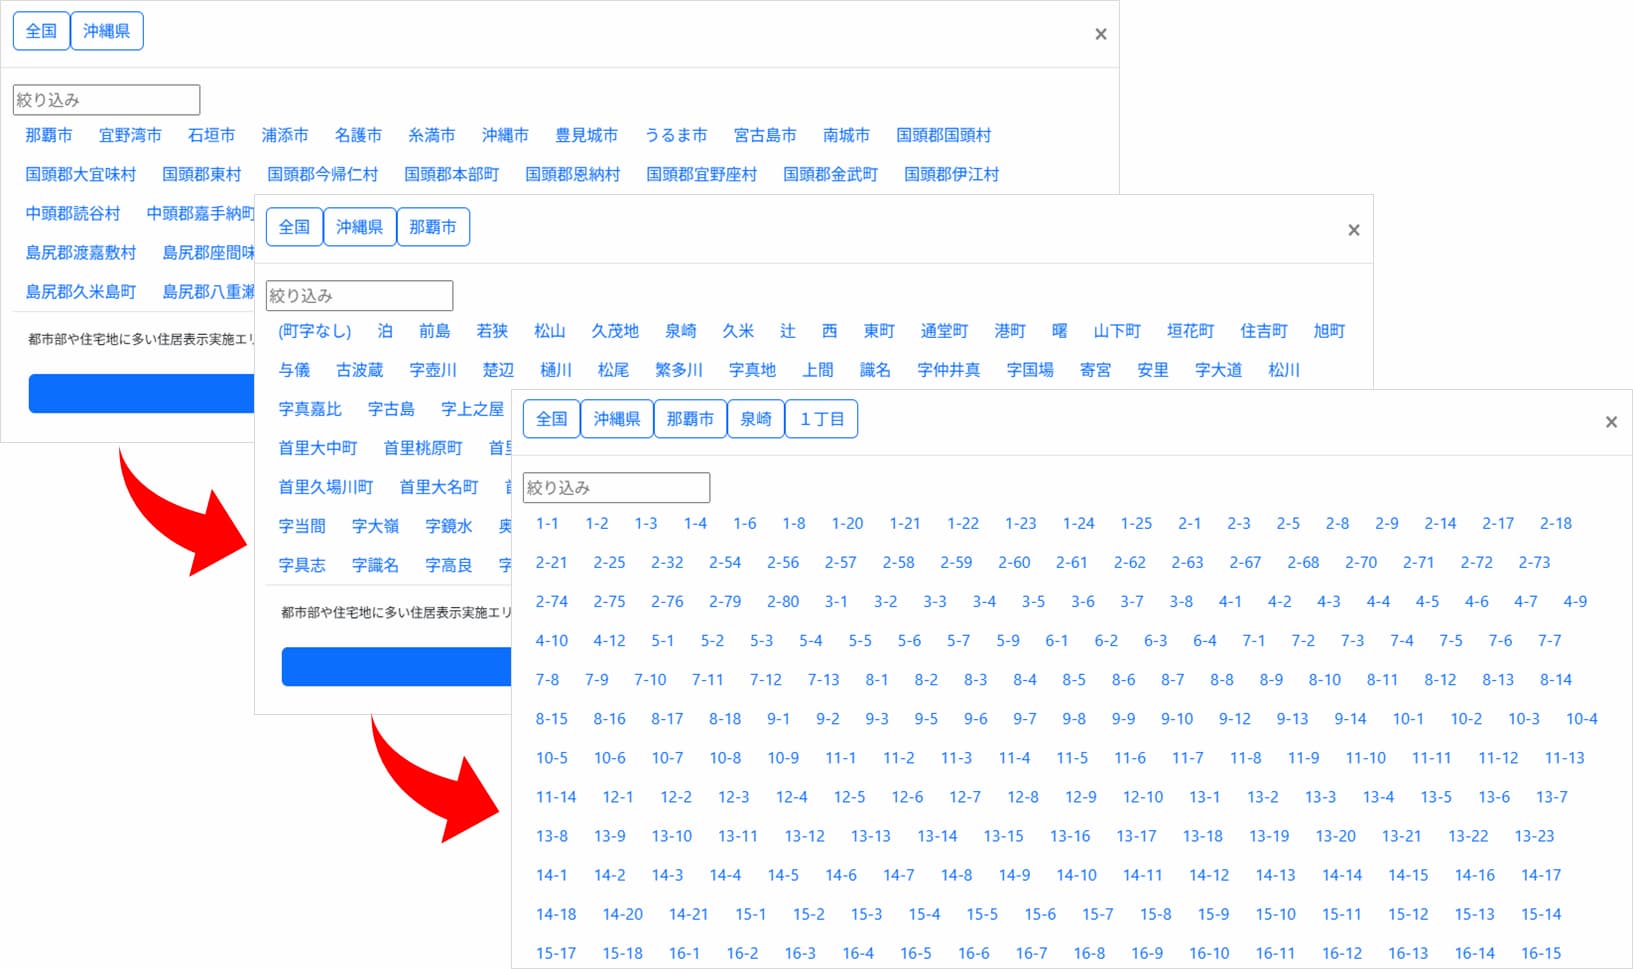Close the front address selection dialog
Viewport: 1633px width, 969px height.
click(1610, 422)
